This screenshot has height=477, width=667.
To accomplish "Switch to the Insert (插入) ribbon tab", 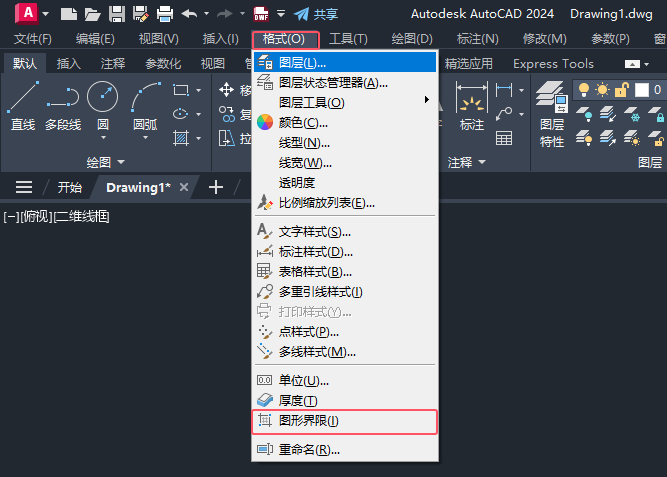I will click(68, 64).
